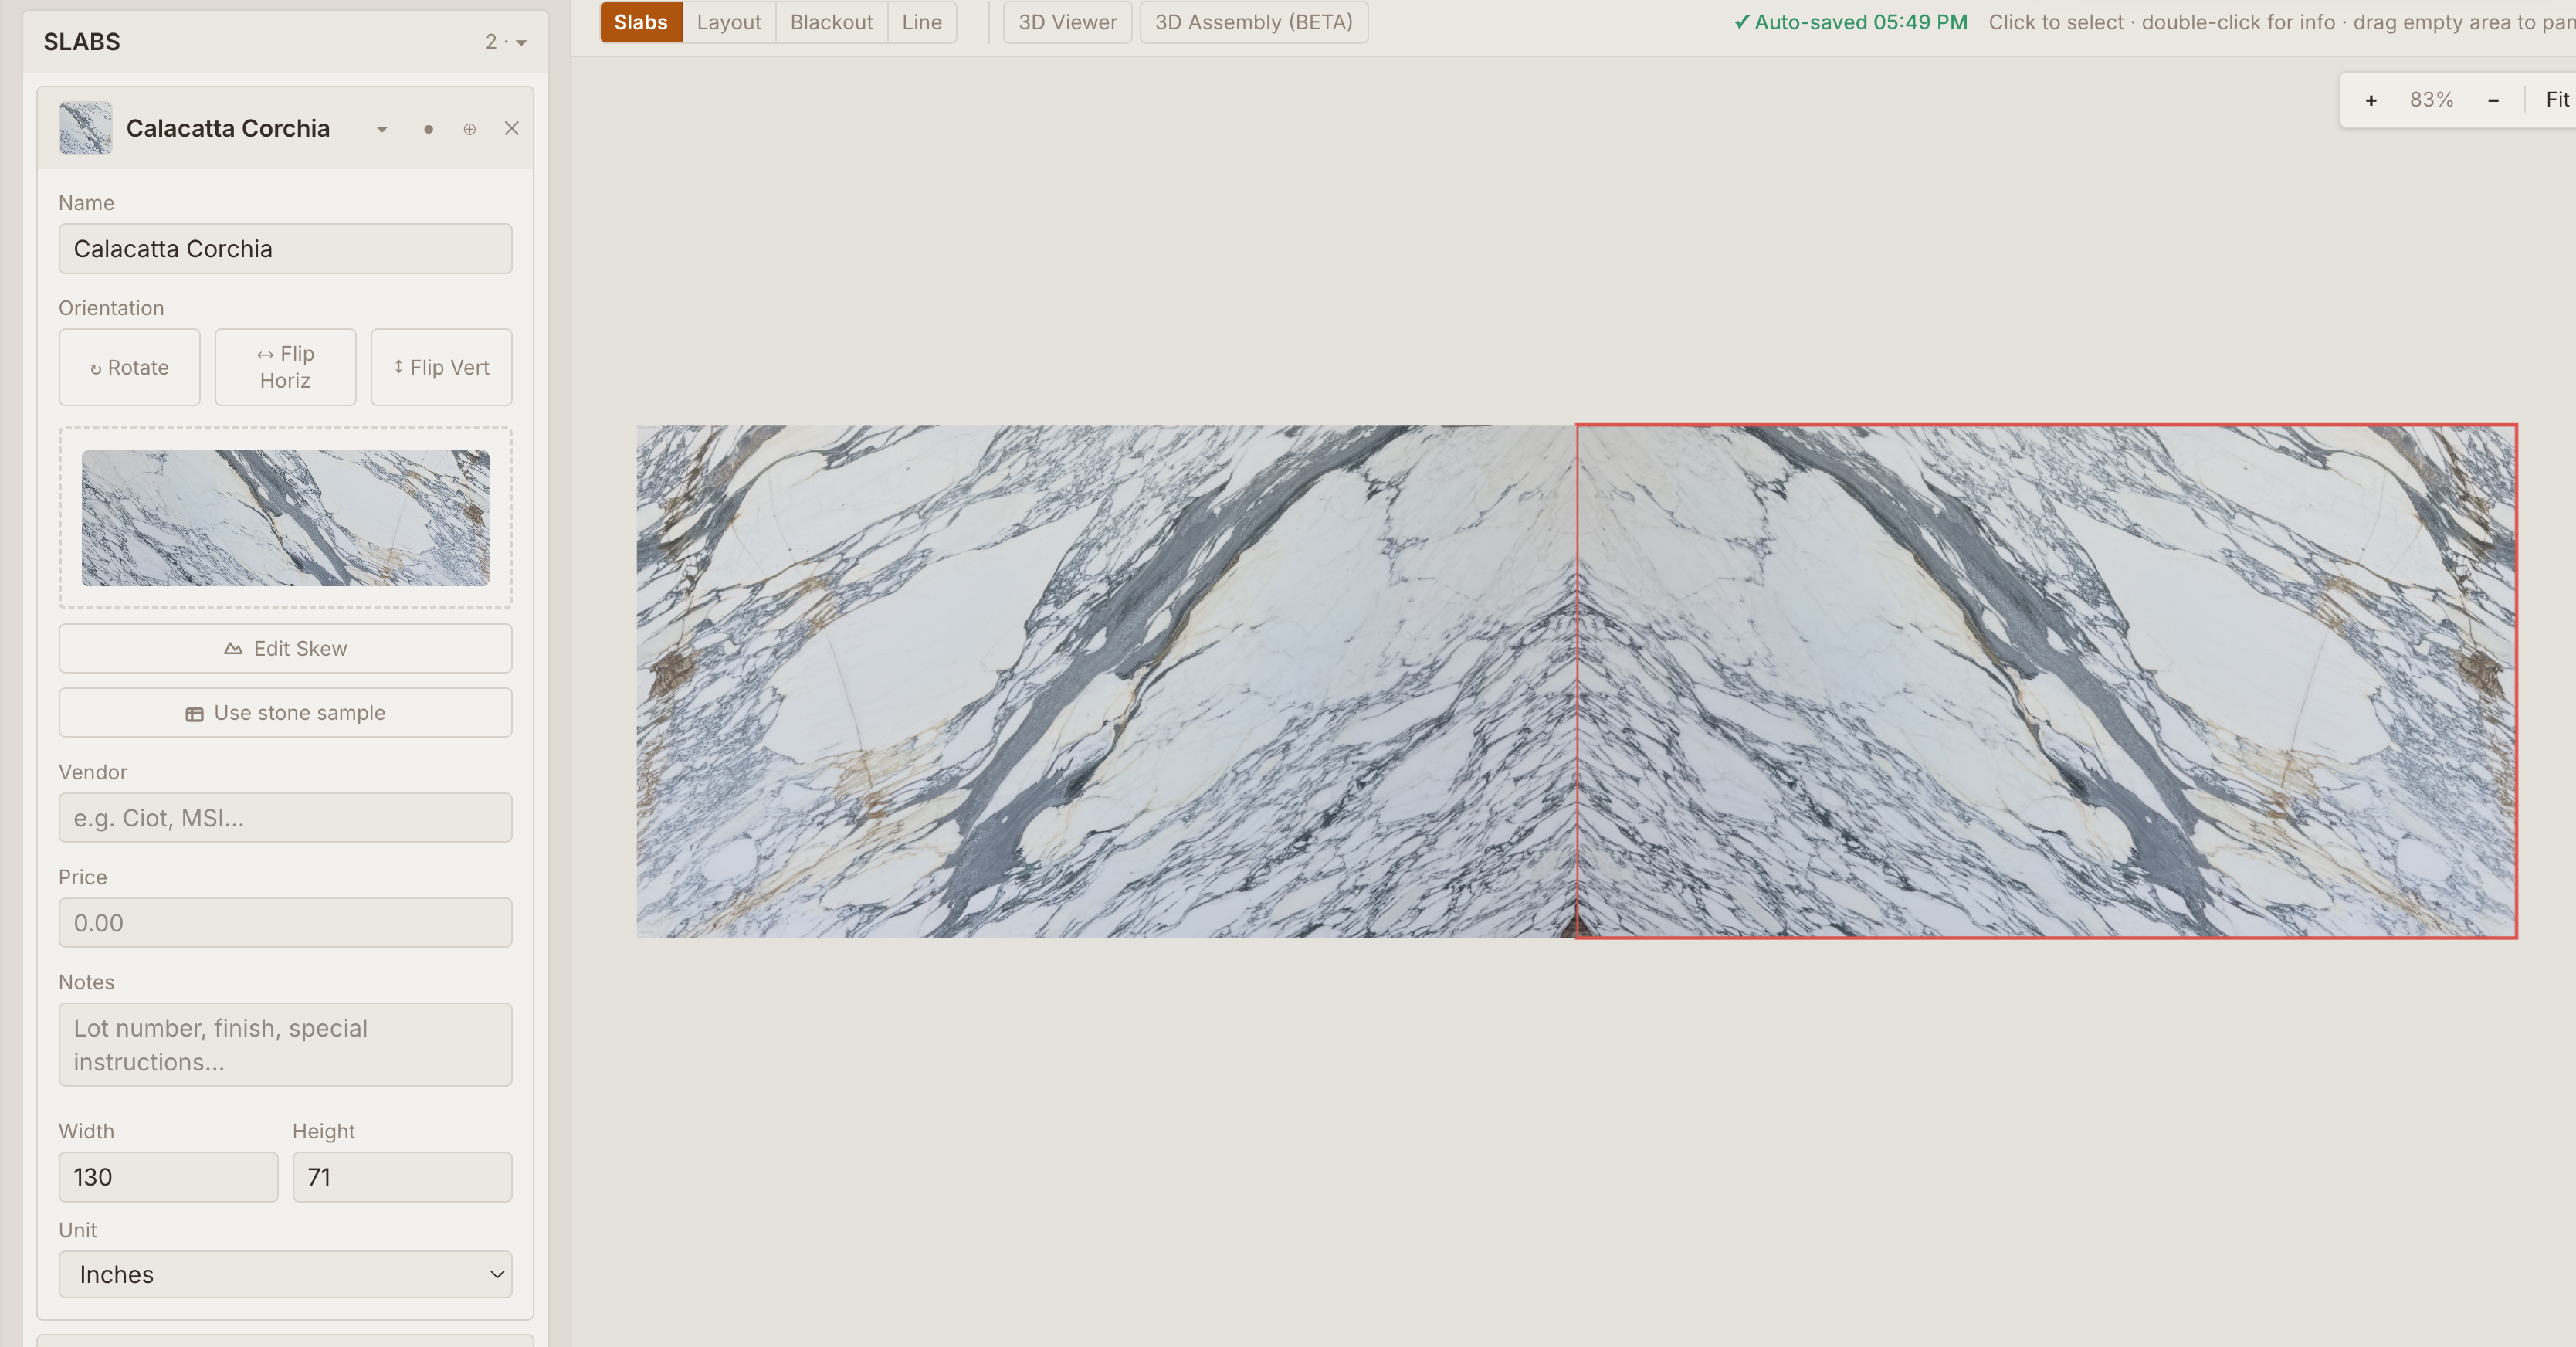Click the dot icon on the Calacatta Corchia card
2576x1347 pixels.
[x=428, y=129]
